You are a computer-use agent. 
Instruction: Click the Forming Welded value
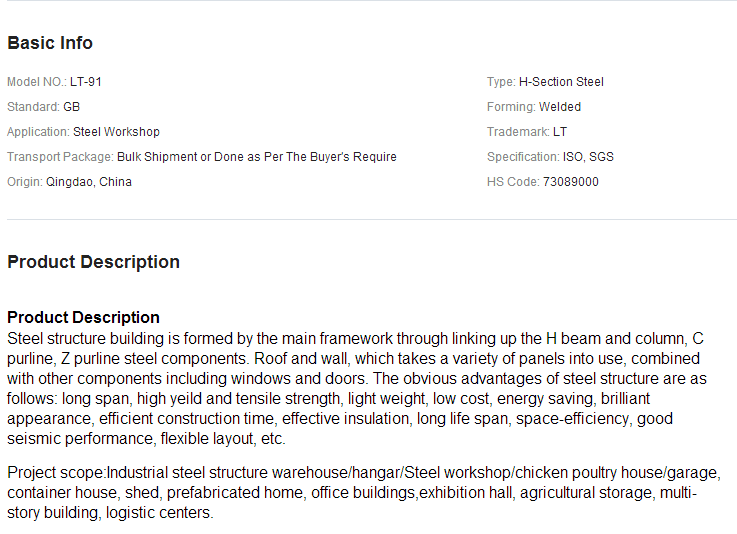tap(560, 107)
